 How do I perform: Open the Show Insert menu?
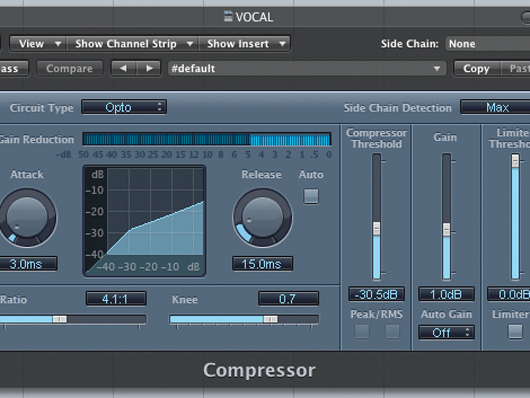[x=244, y=44]
